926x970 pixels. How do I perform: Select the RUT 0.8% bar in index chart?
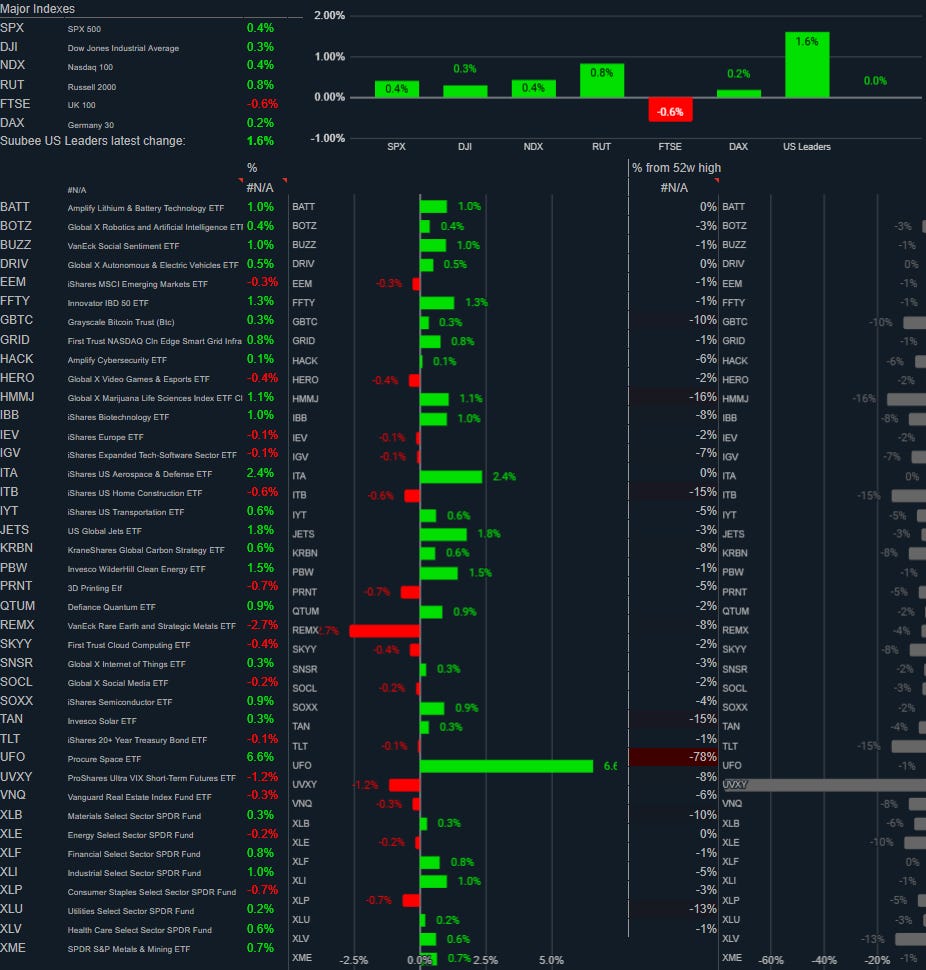point(602,80)
